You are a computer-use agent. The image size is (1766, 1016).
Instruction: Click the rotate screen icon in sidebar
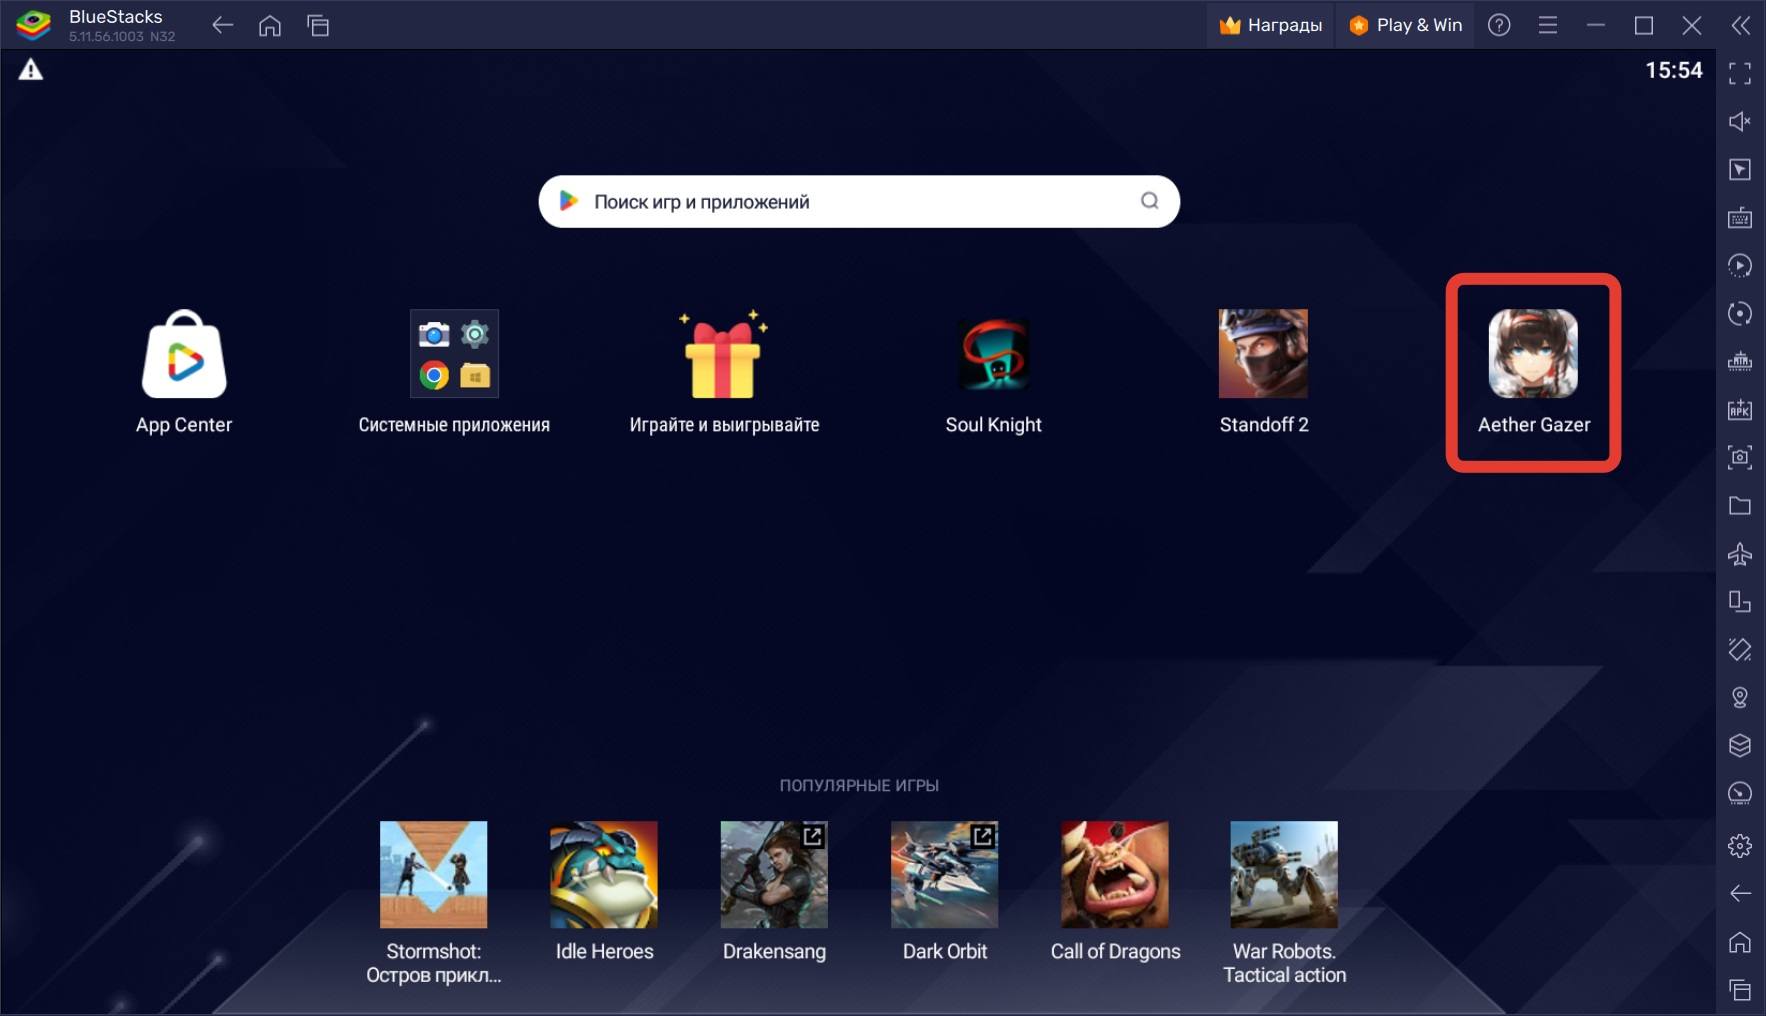click(x=1740, y=601)
